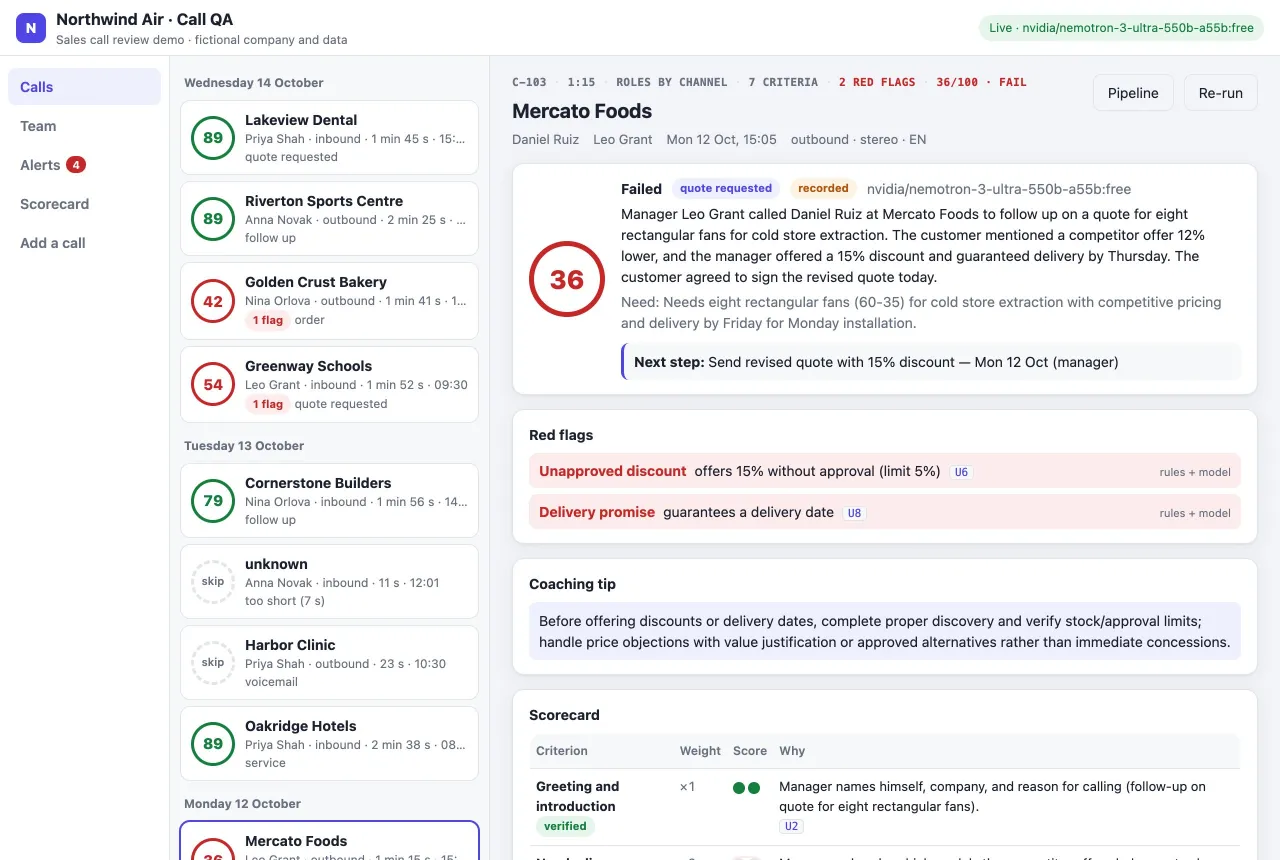Click the recorded tag in summary
Viewport: 1280px width, 860px height.
[x=824, y=188]
